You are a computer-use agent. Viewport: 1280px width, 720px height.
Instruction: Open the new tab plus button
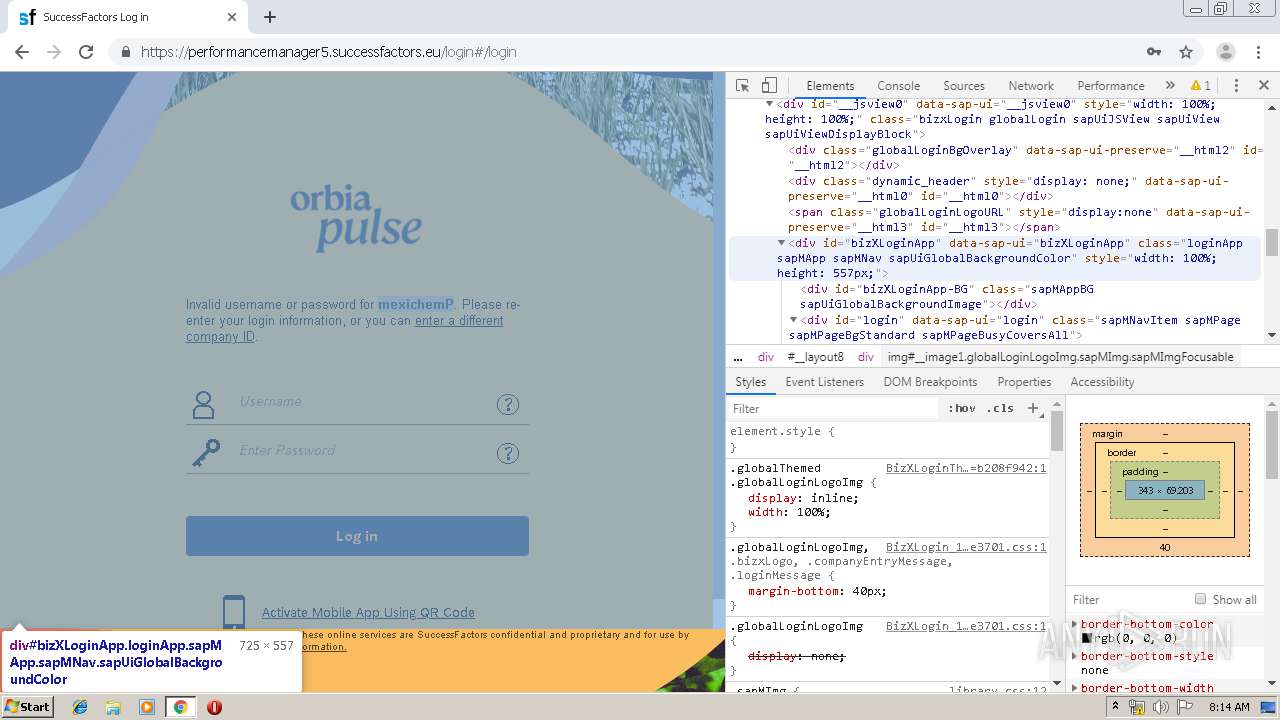point(270,17)
